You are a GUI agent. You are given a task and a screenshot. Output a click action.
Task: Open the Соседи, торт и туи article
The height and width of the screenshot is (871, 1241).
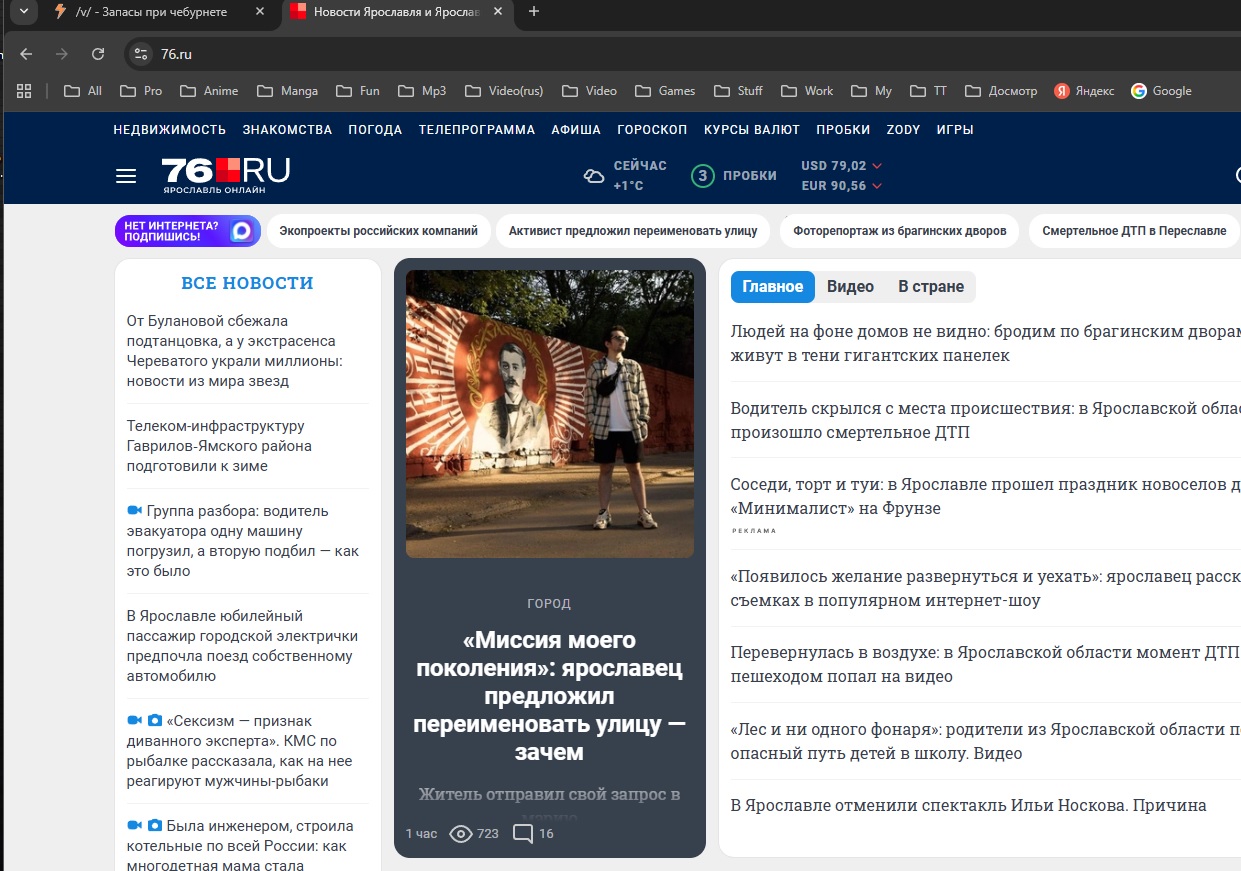[985, 496]
